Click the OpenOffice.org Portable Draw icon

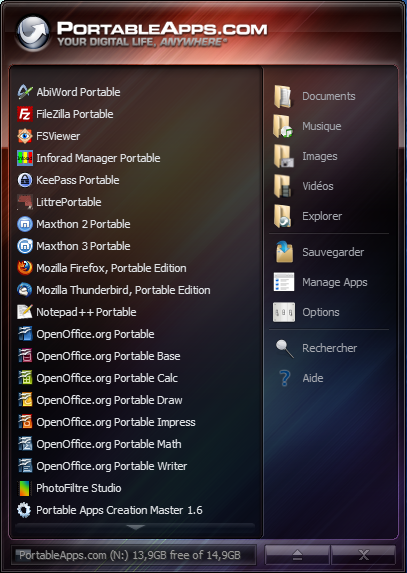25,400
